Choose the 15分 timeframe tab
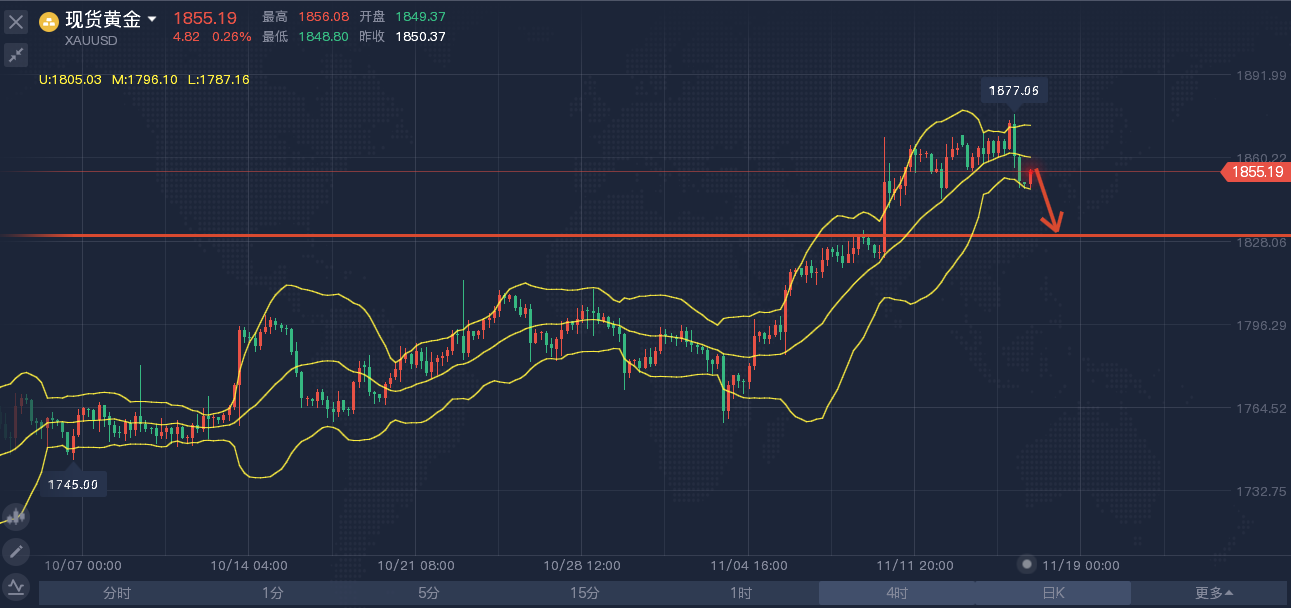1291x608 pixels. [x=585, y=593]
